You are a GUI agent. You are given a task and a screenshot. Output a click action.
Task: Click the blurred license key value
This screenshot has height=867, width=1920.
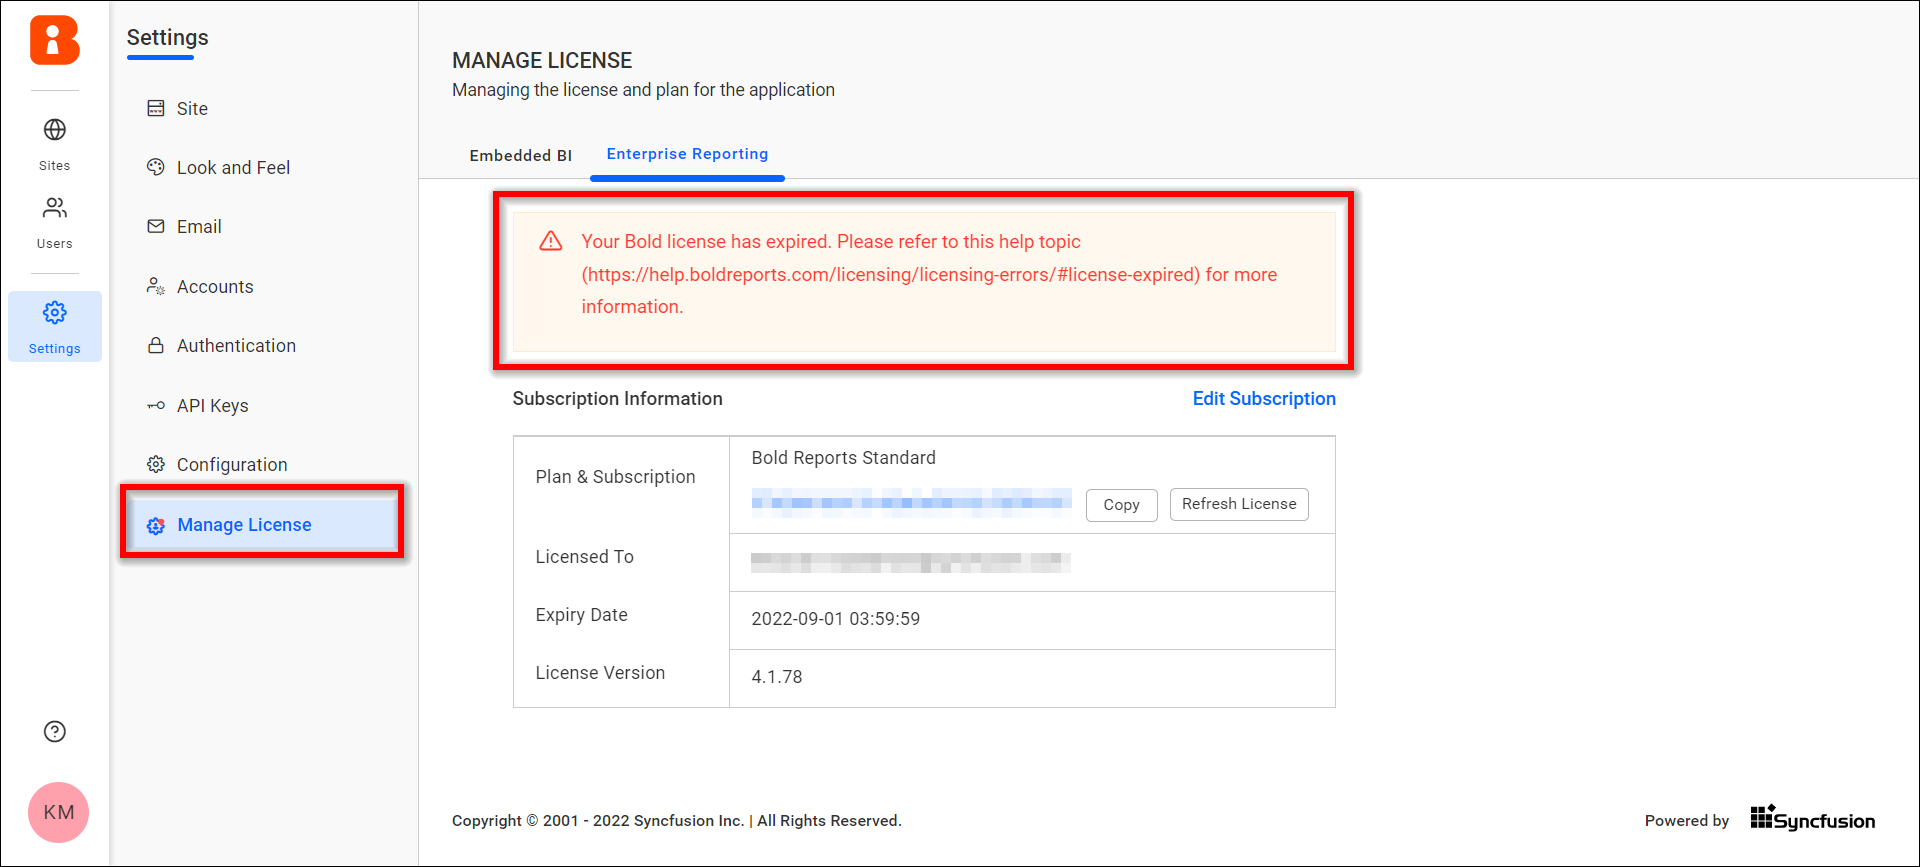(x=911, y=500)
